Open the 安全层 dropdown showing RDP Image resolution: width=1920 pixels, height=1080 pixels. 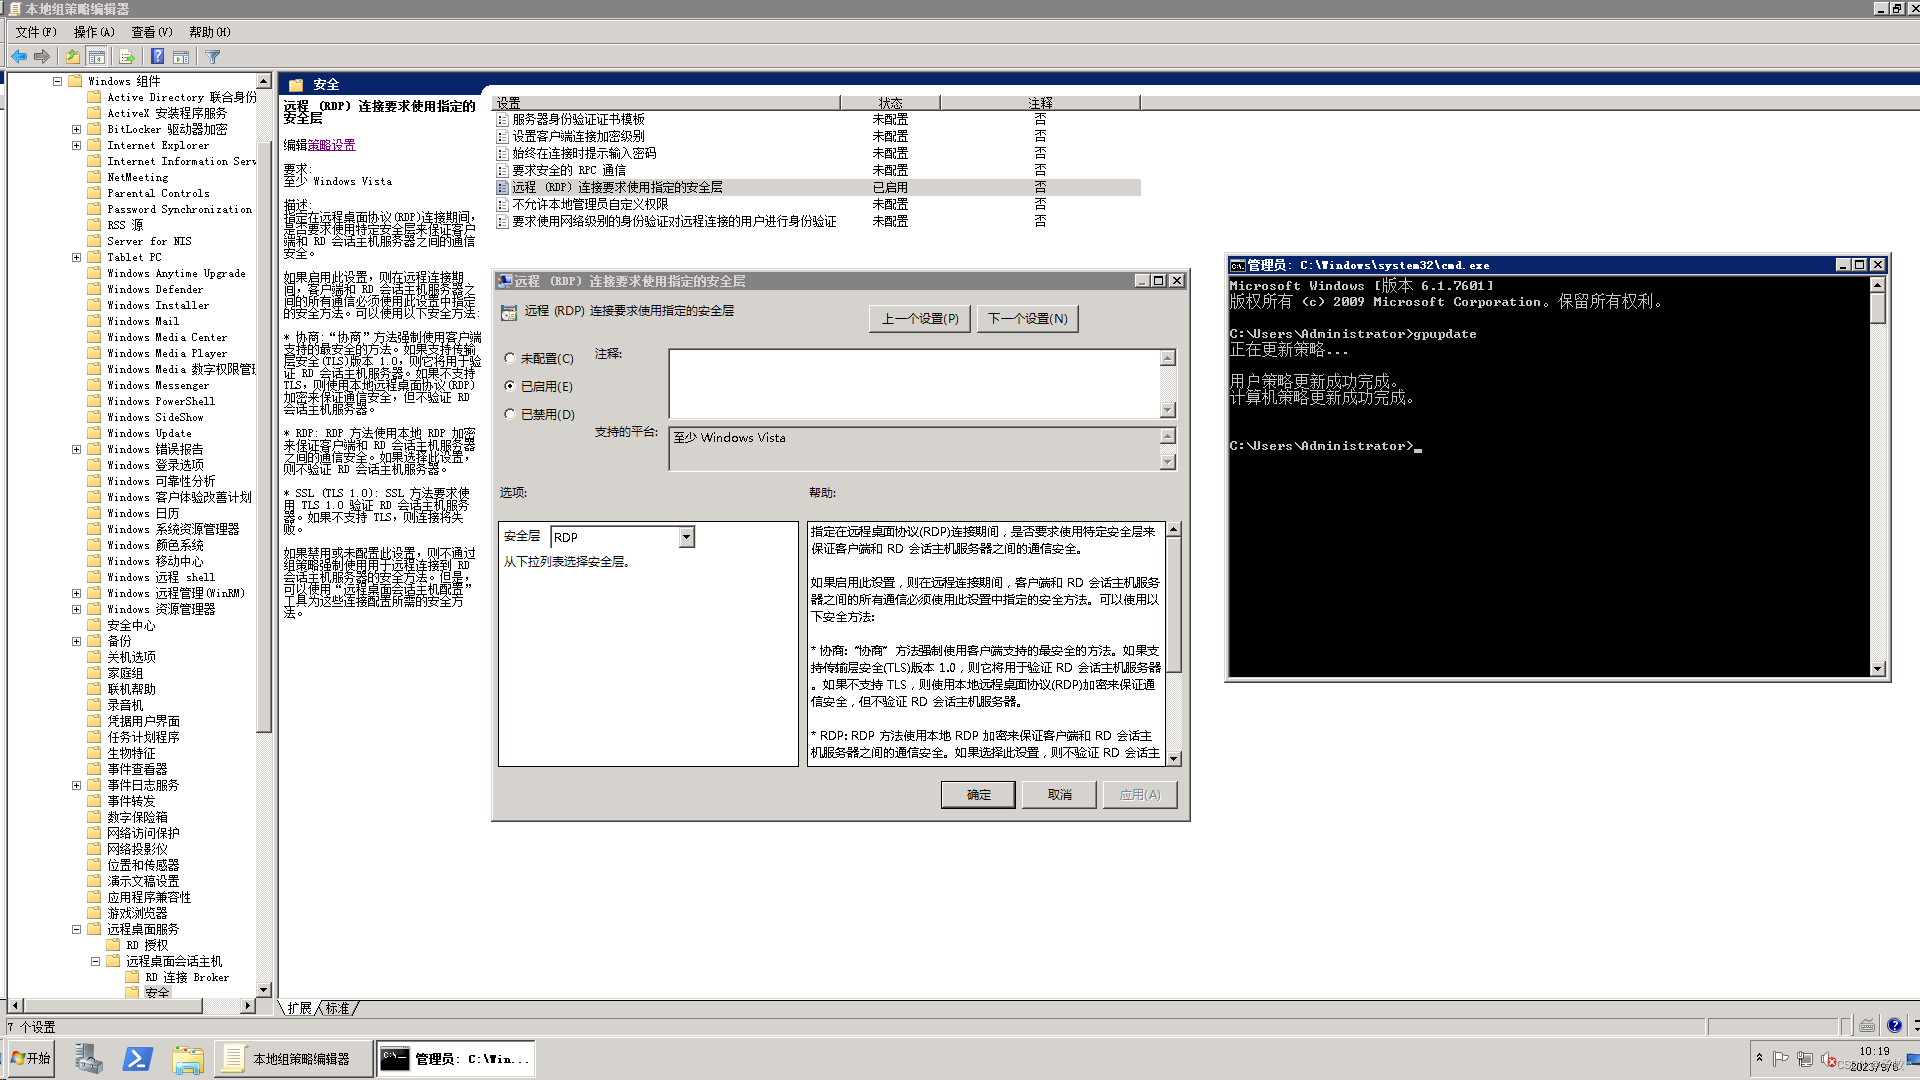pos(686,537)
